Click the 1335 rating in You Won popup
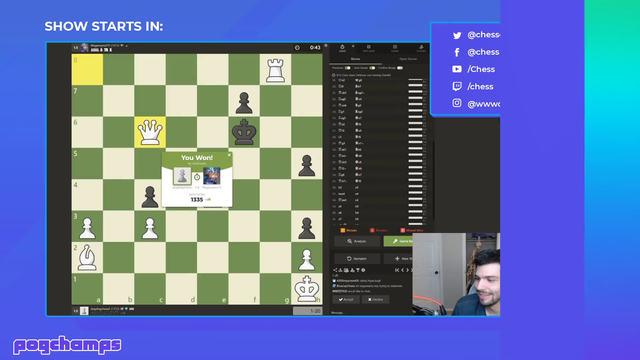Screen dimensions: 640x360 coord(197,200)
